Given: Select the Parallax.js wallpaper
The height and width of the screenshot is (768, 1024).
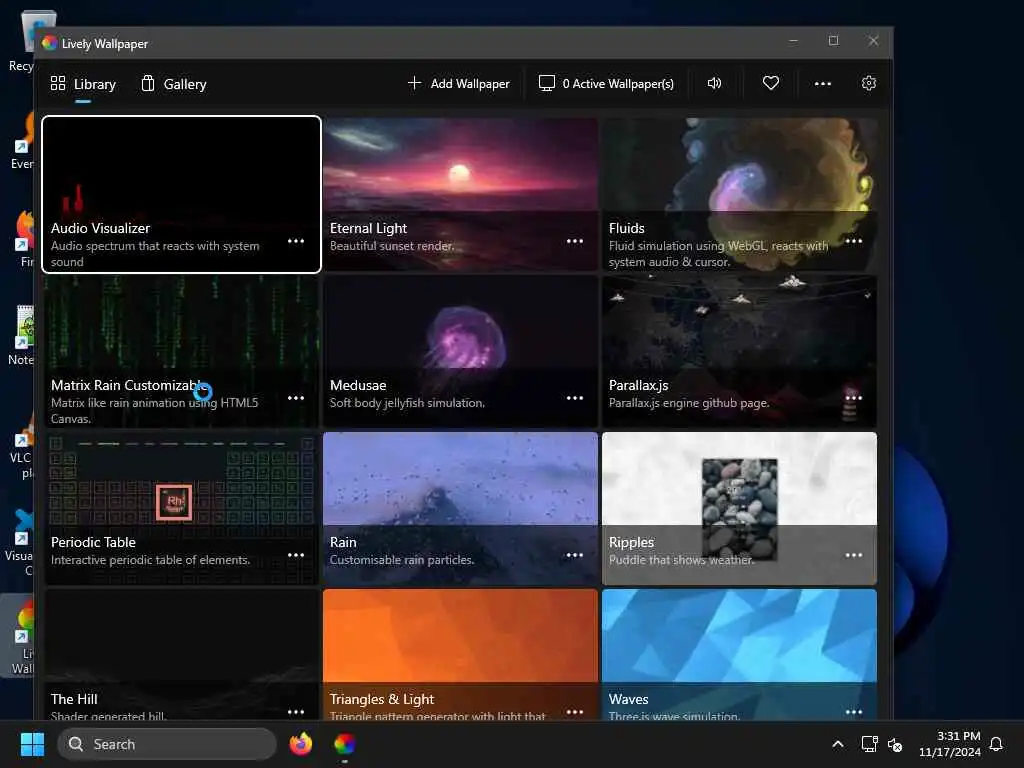Looking at the screenshot, I should (x=739, y=351).
